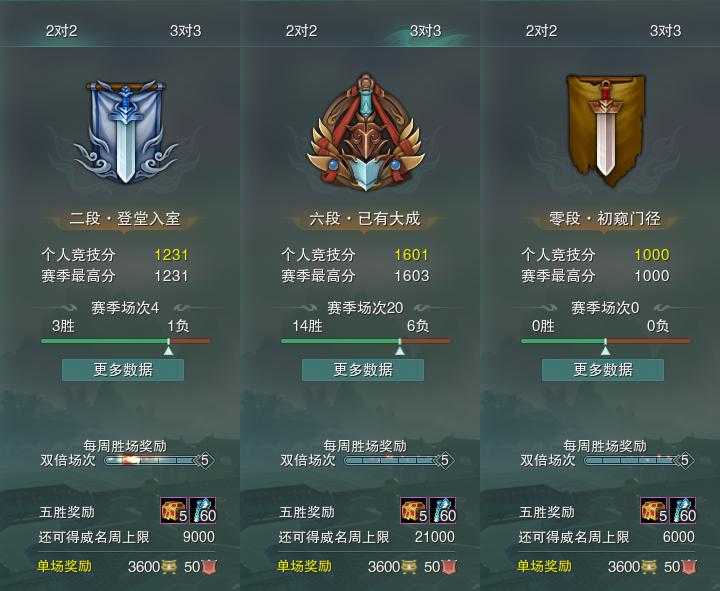Click the red helmet rank emblem for 六段
Screen dimensions: 720x591
click(x=365, y=133)
